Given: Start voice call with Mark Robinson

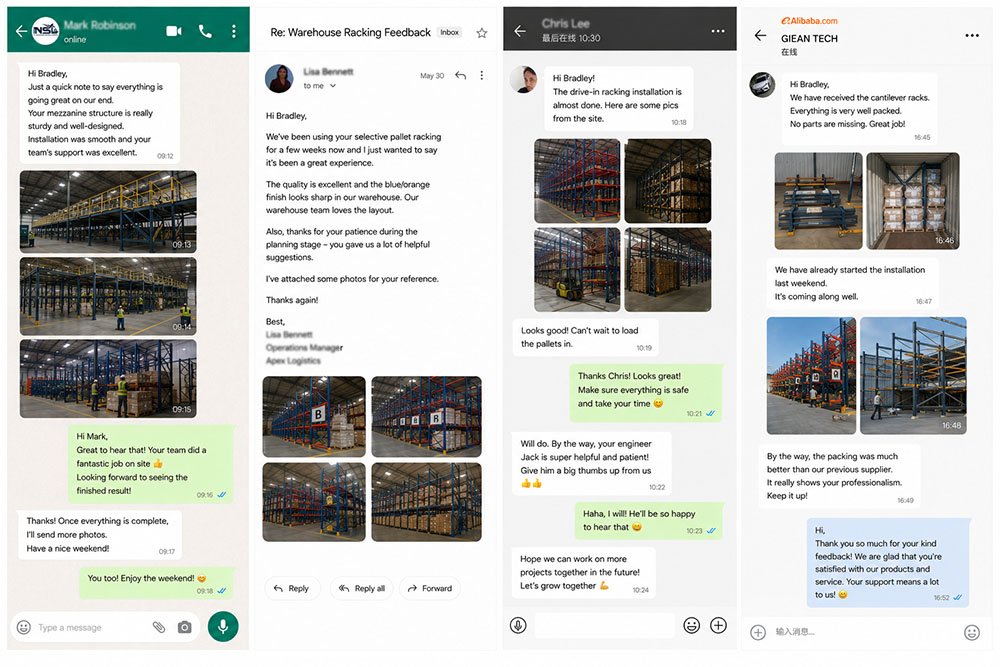Looking at the screenshot, I should [205, 31].
